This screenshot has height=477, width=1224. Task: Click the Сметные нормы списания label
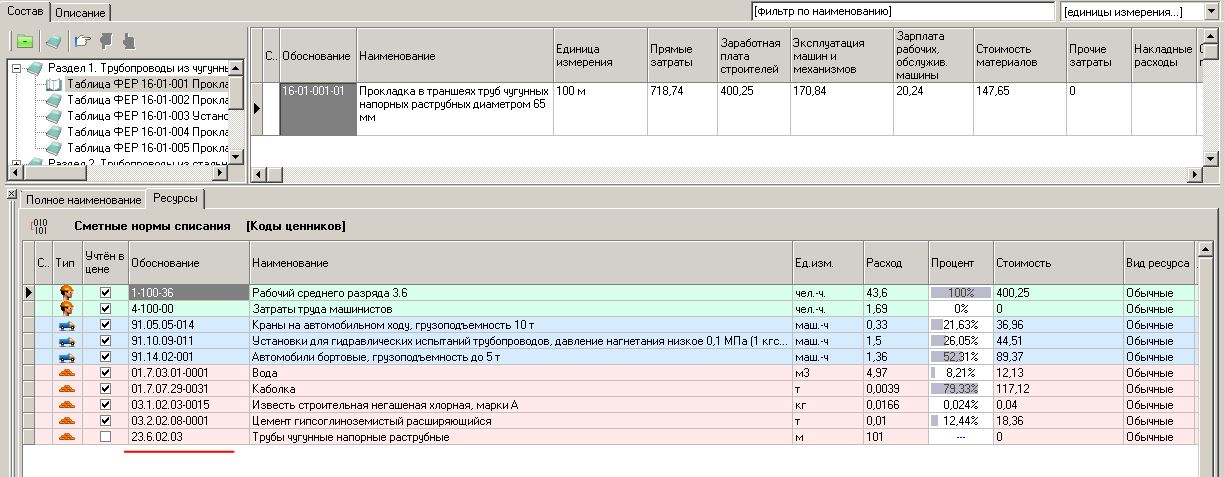pos(152,226)
